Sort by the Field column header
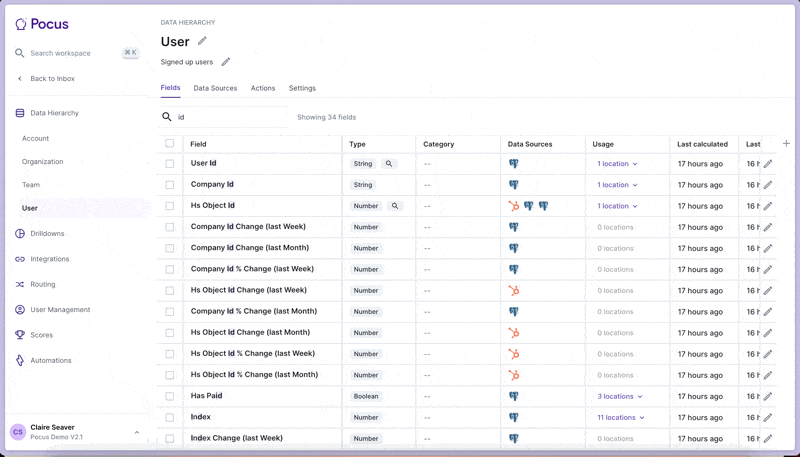Screen dimensions: 800x457 coord(198,144)
